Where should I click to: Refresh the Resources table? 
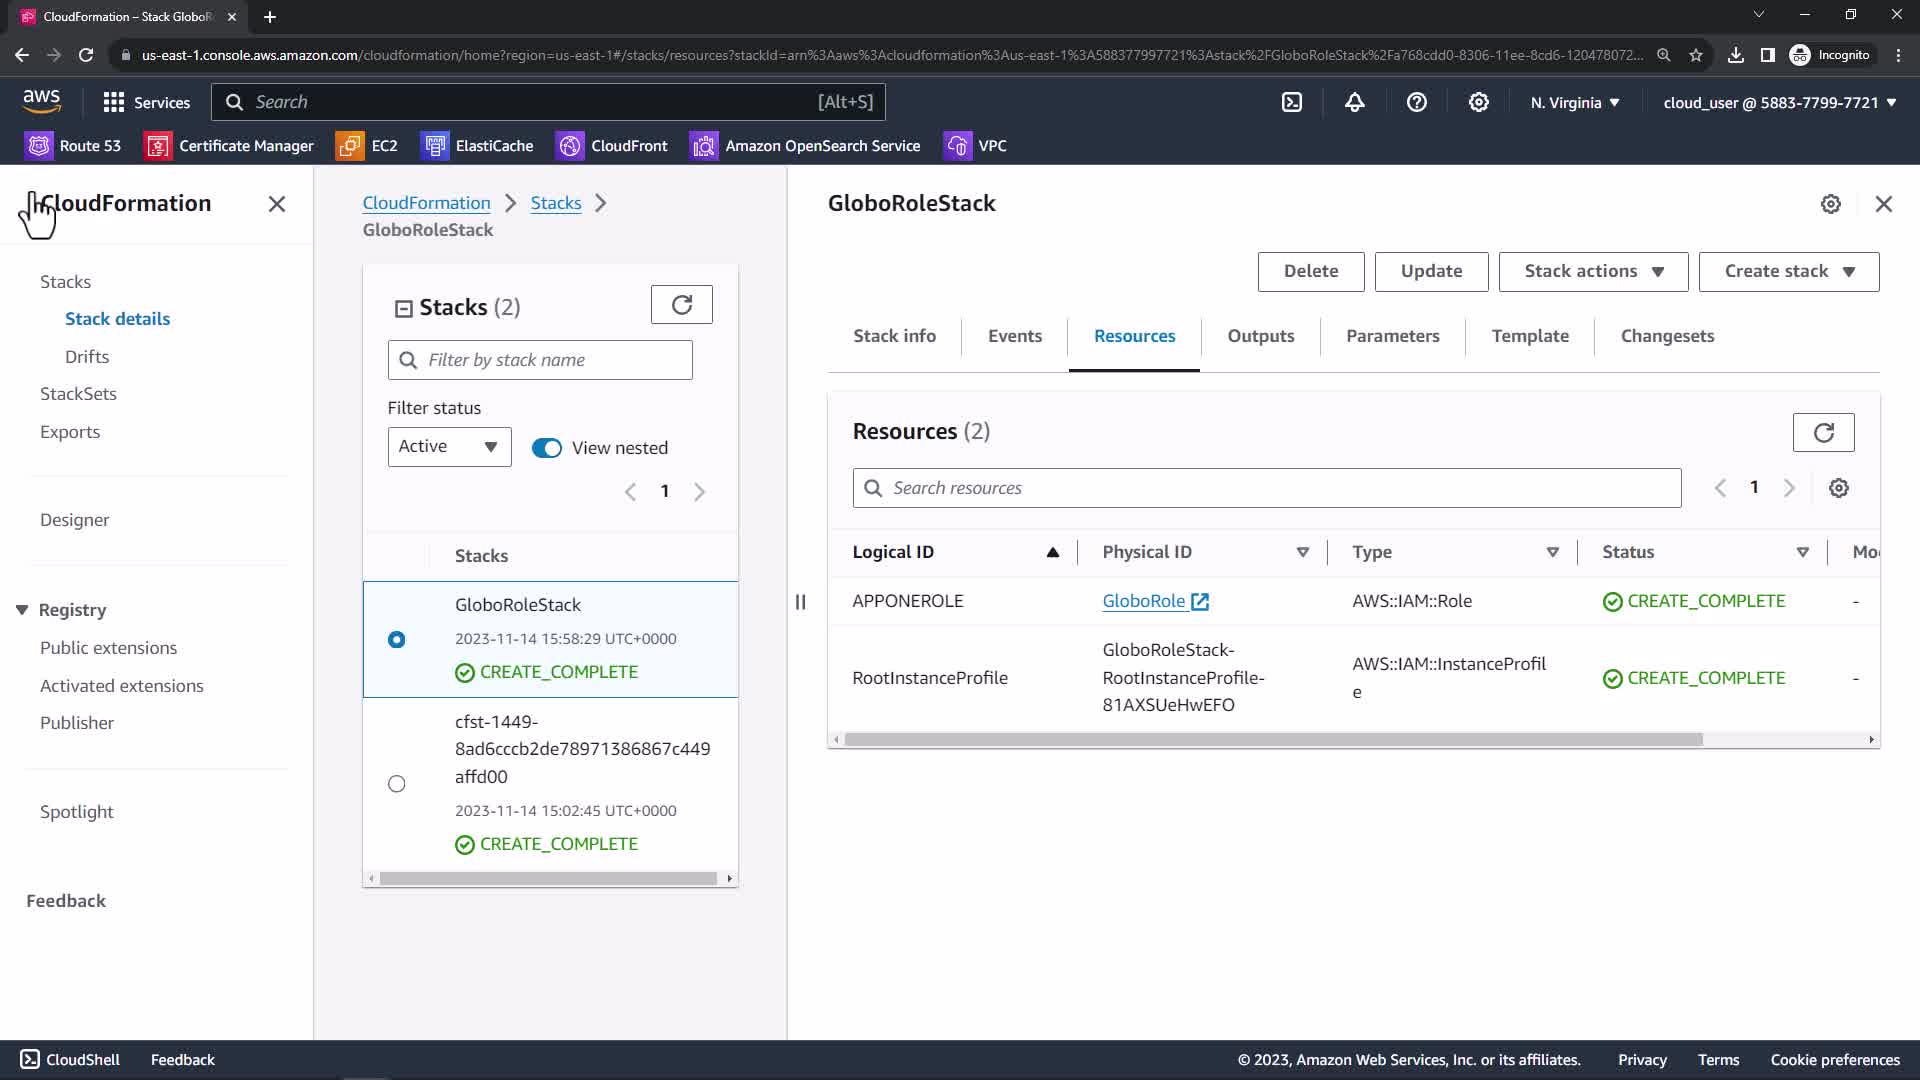[x=1823, y=432]
